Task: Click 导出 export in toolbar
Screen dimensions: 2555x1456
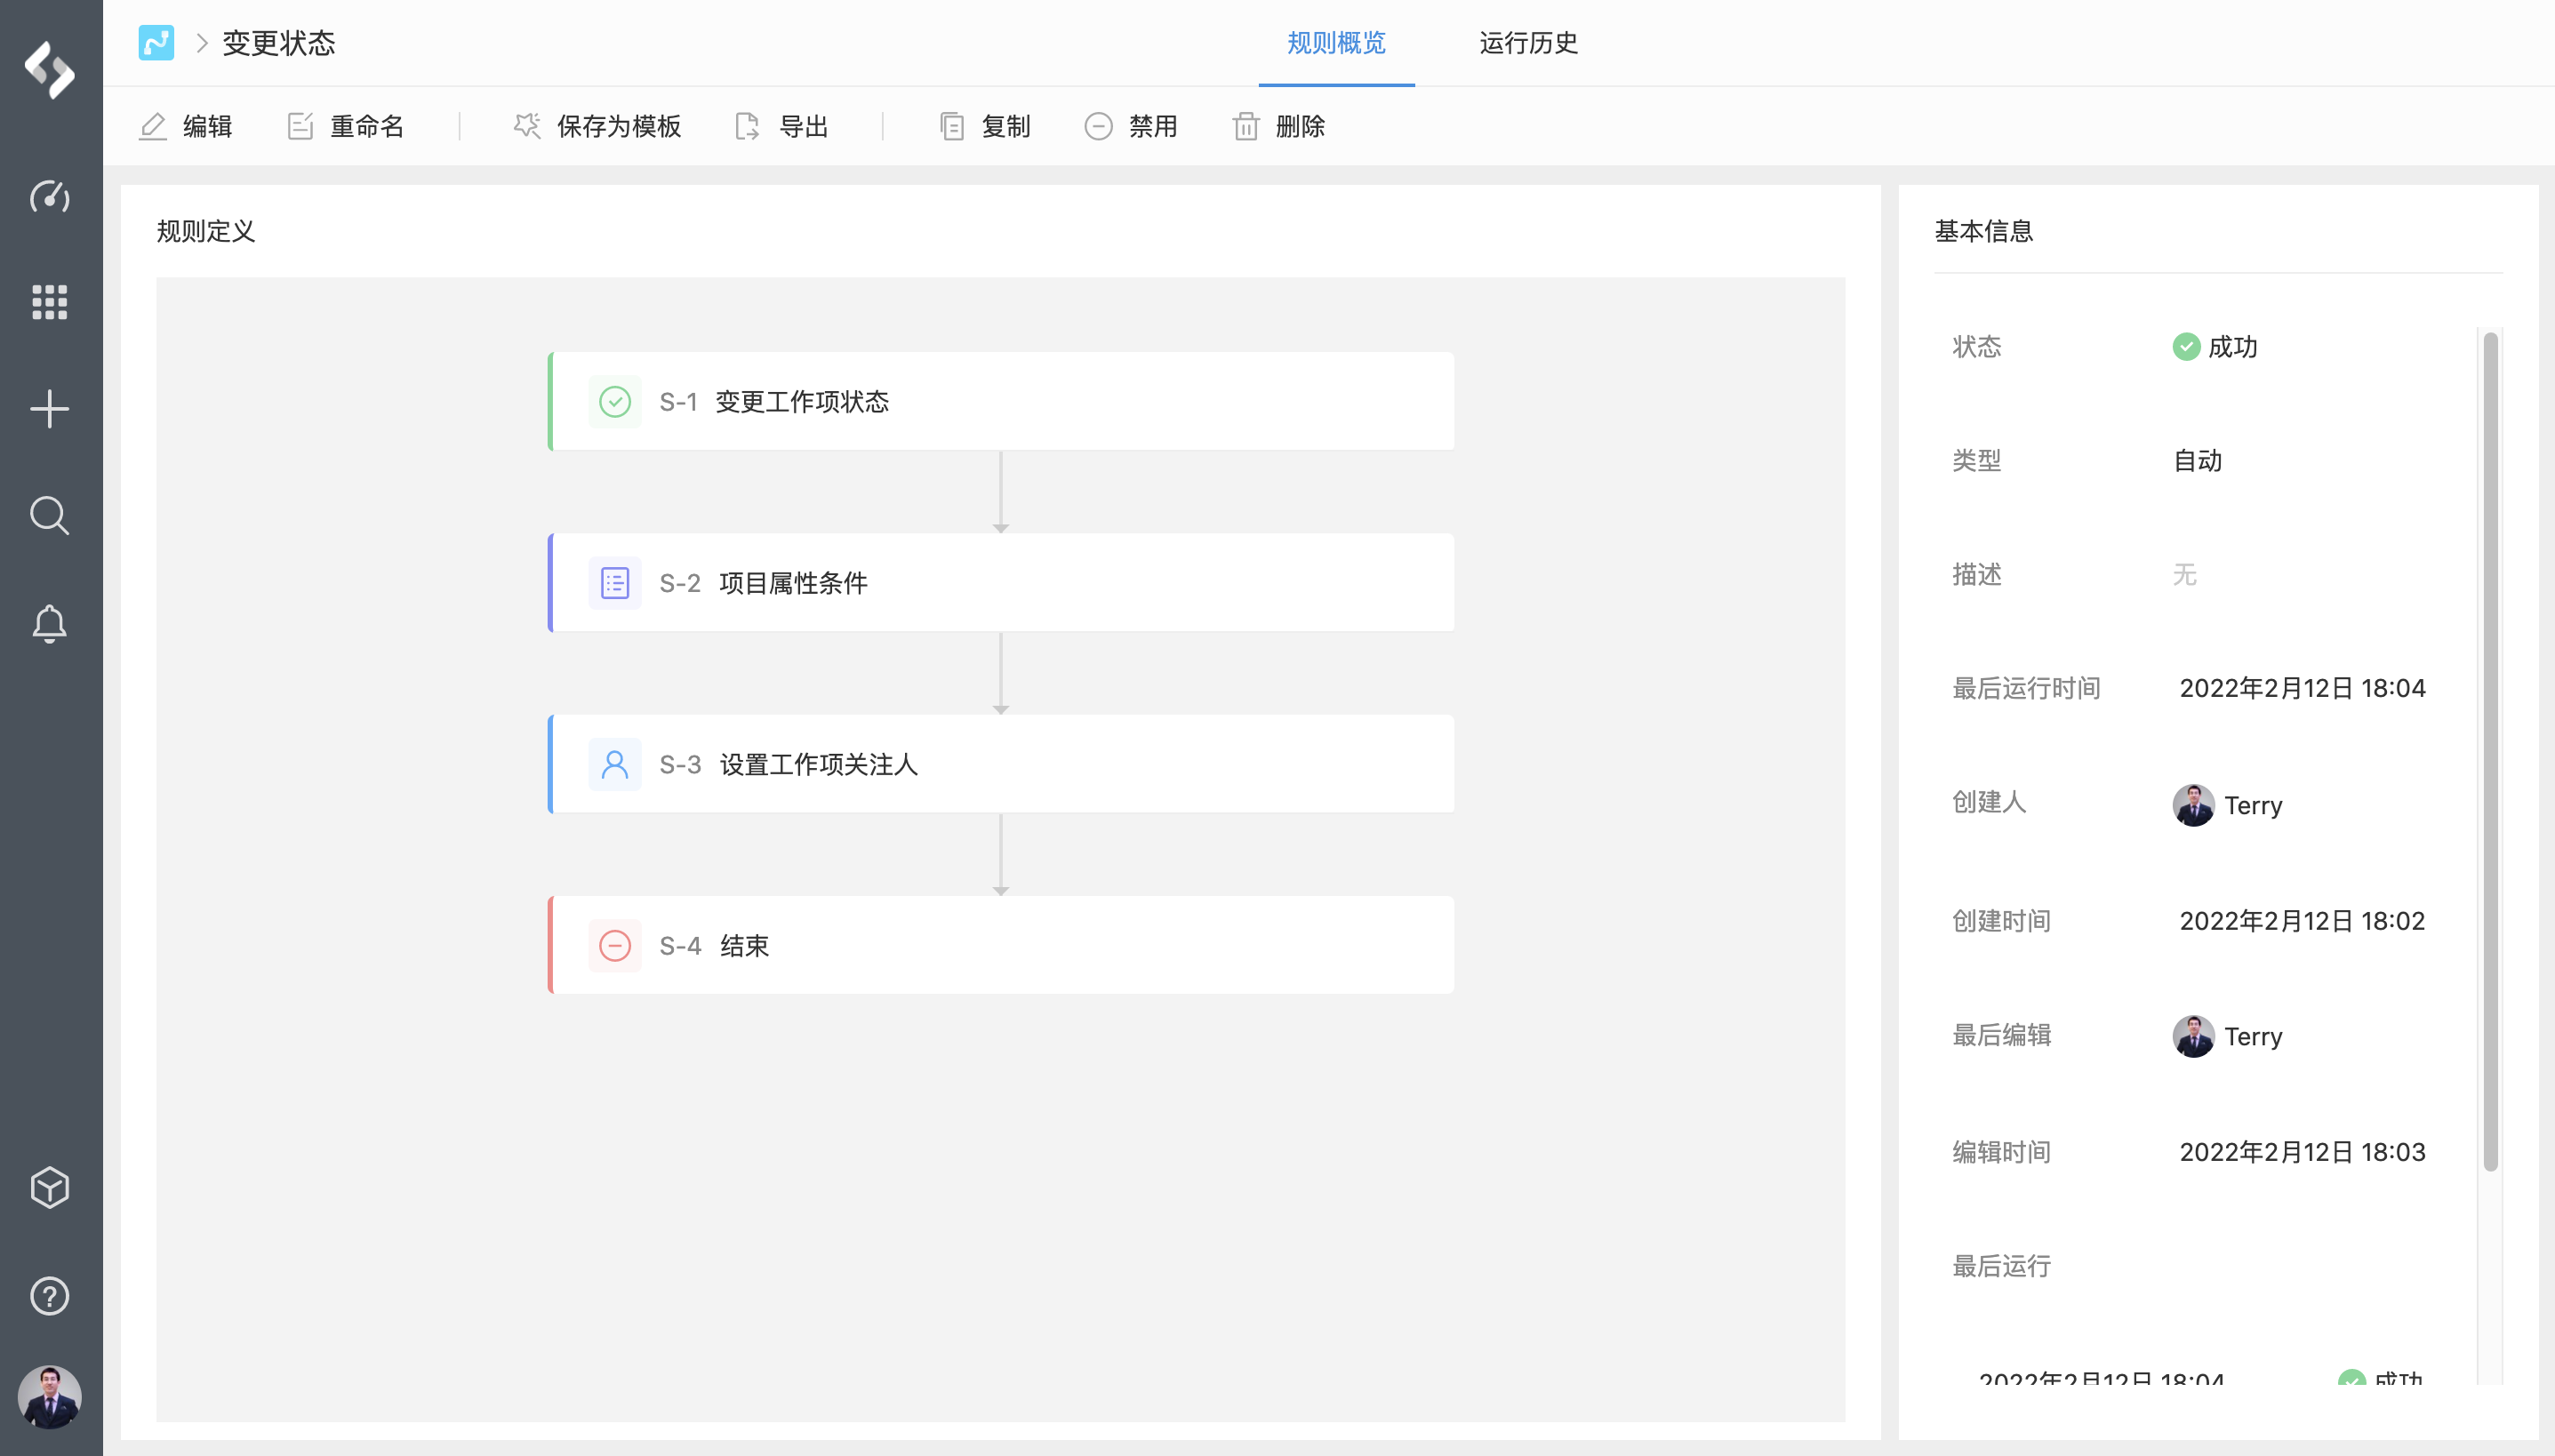Action: click(x=782, y=126)
